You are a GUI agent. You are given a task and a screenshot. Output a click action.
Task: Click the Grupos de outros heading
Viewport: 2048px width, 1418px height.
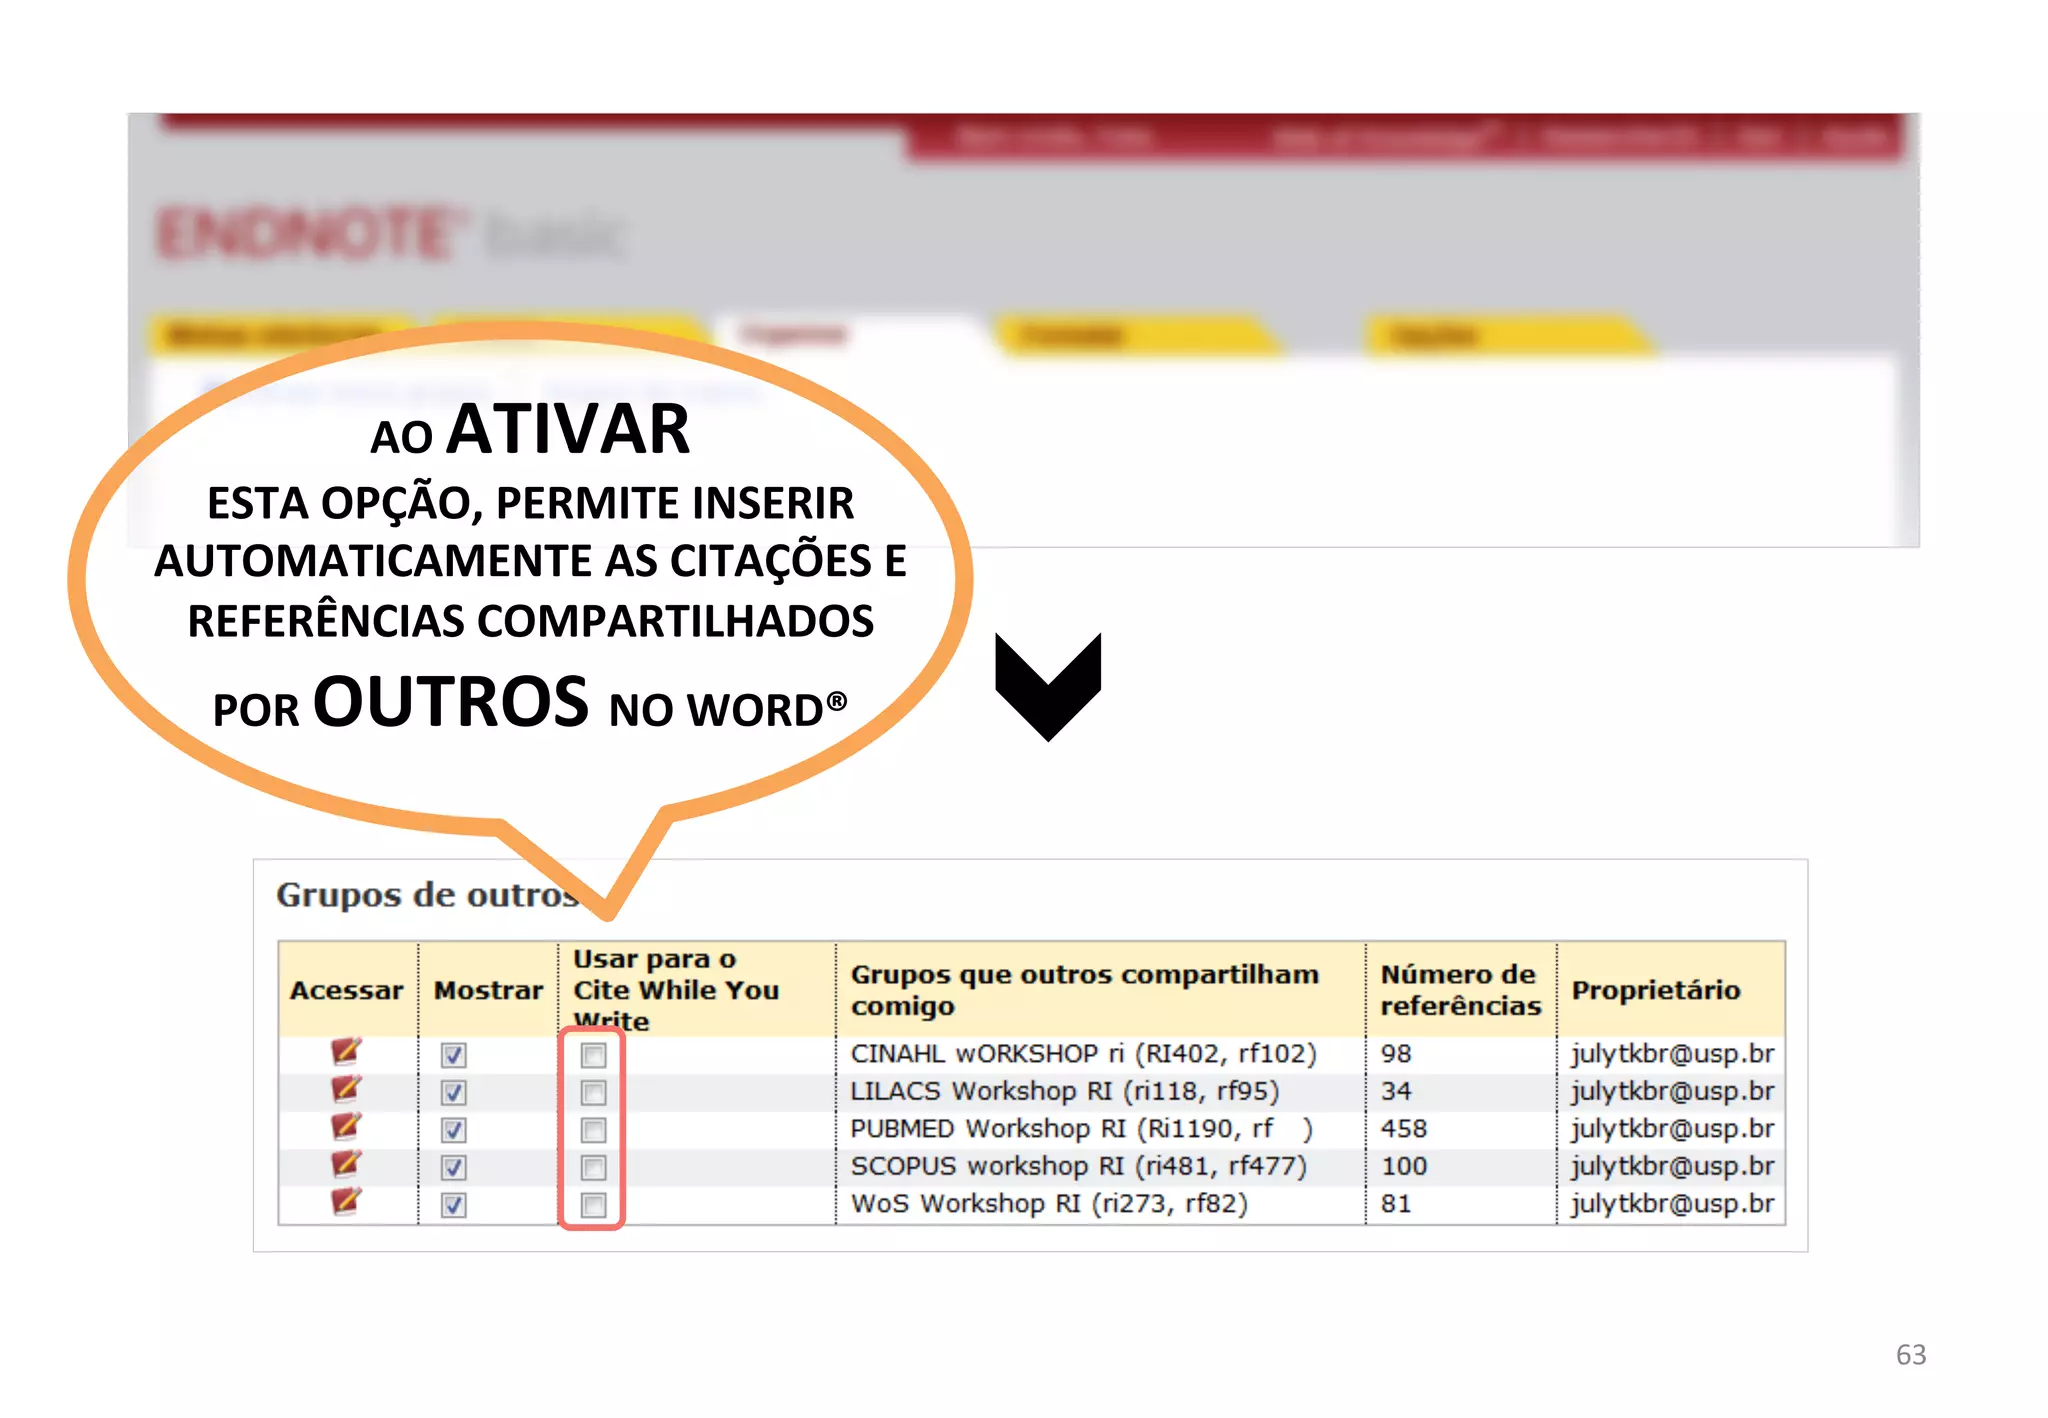[428, 895]
